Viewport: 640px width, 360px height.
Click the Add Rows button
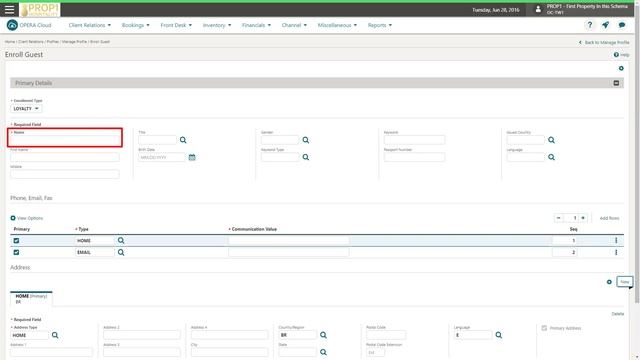(609, 218)
